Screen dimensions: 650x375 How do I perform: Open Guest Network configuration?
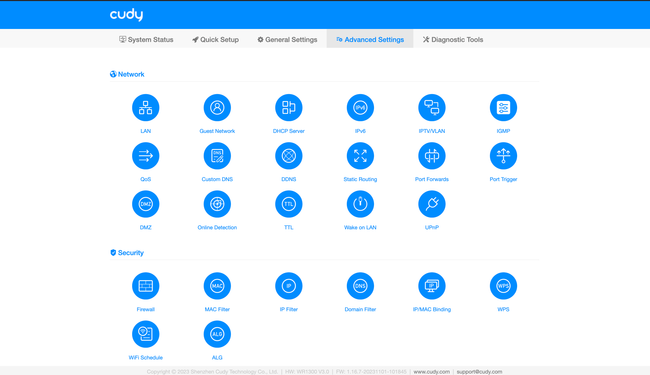coord(217,108)
